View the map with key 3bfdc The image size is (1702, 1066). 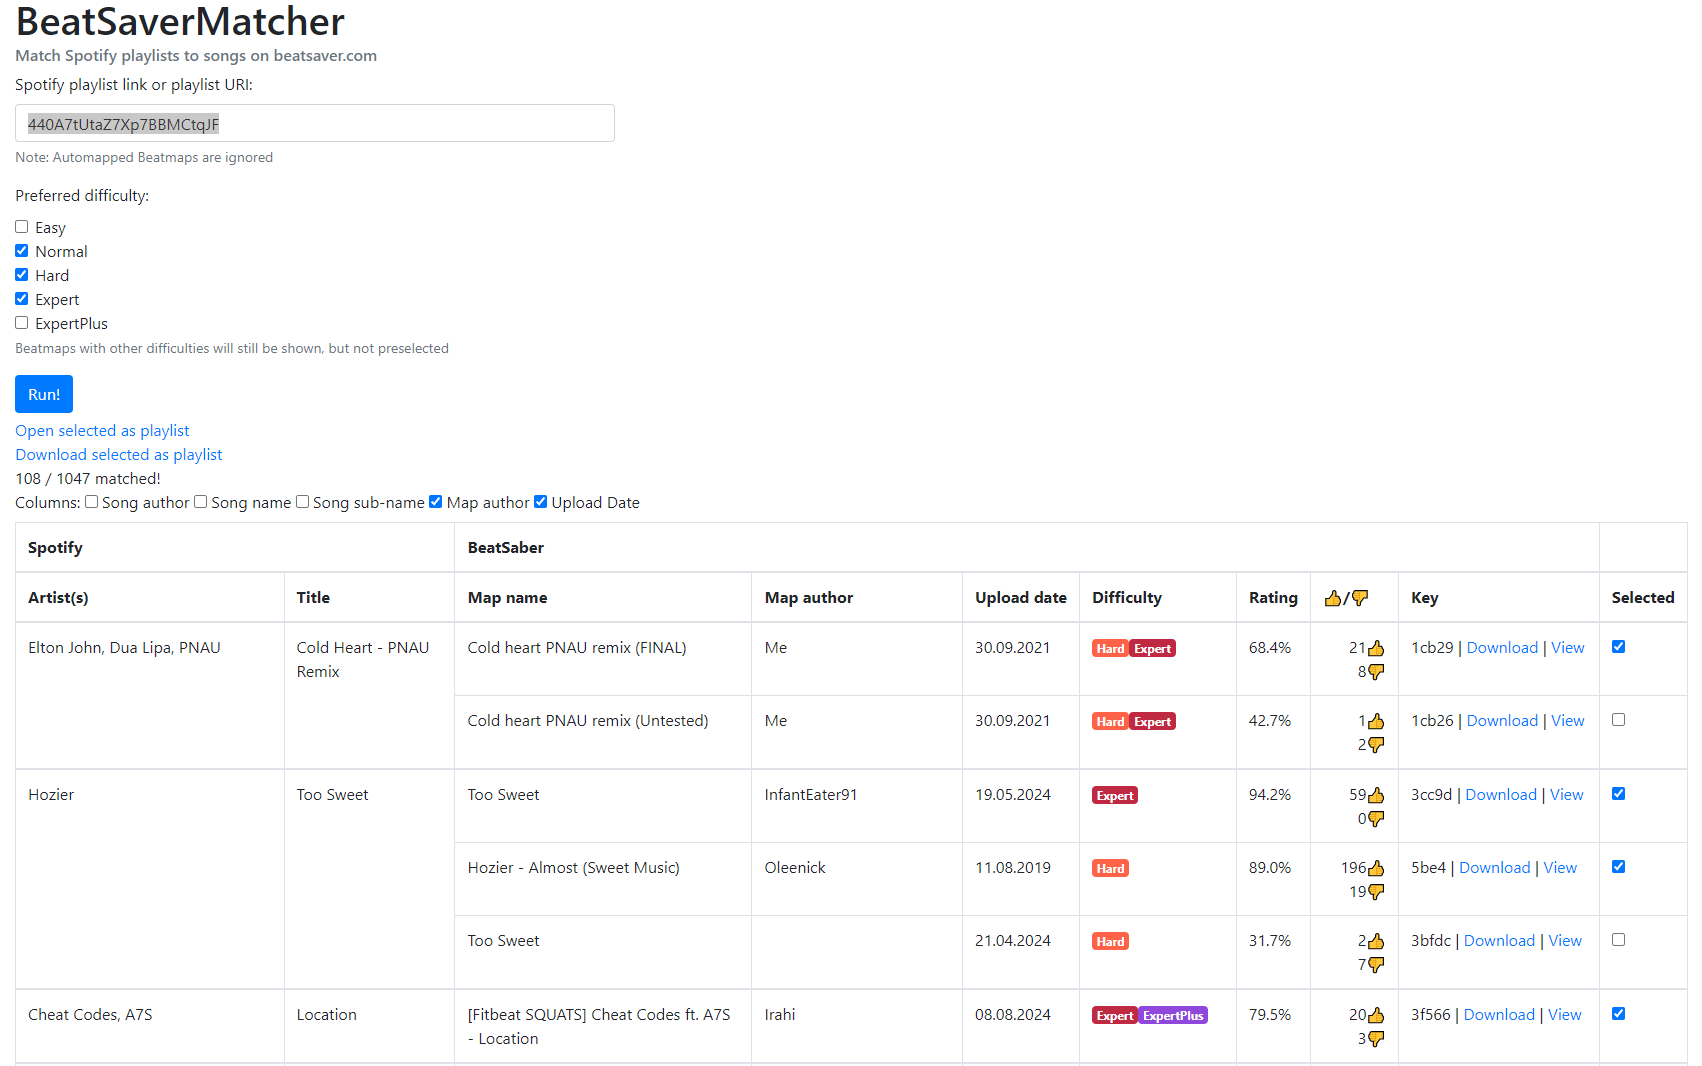(1565, 941)
